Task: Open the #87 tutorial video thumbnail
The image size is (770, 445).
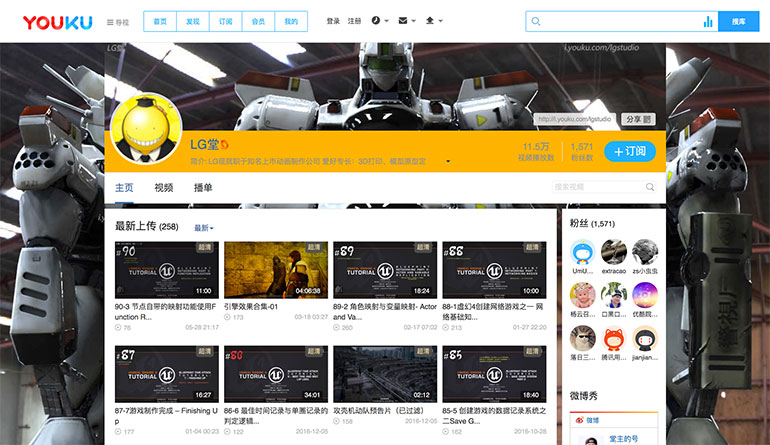Action: pyautogui.click(x=166, y=374)
